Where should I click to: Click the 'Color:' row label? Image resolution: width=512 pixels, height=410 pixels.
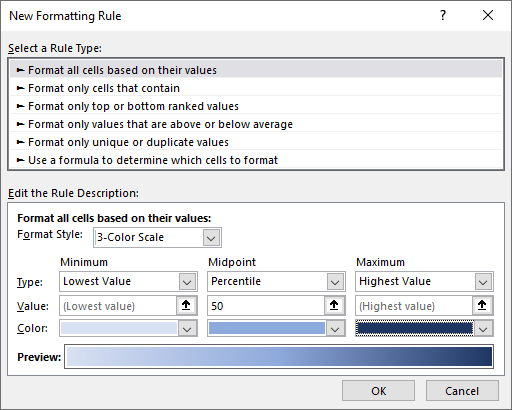(32, 328)
